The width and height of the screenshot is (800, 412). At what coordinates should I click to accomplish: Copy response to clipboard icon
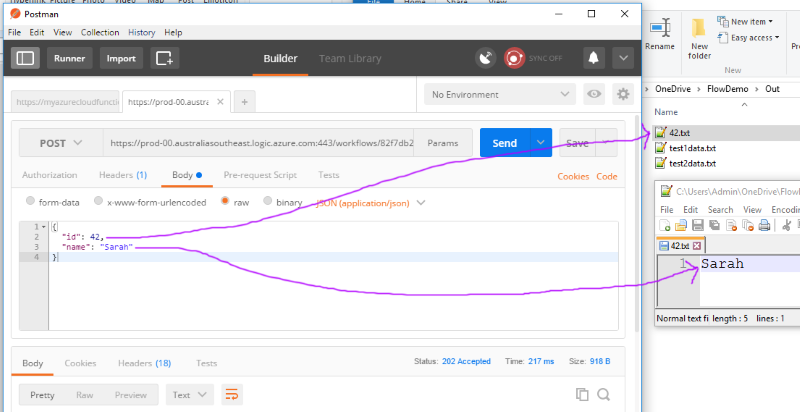(x=582, y=394)
